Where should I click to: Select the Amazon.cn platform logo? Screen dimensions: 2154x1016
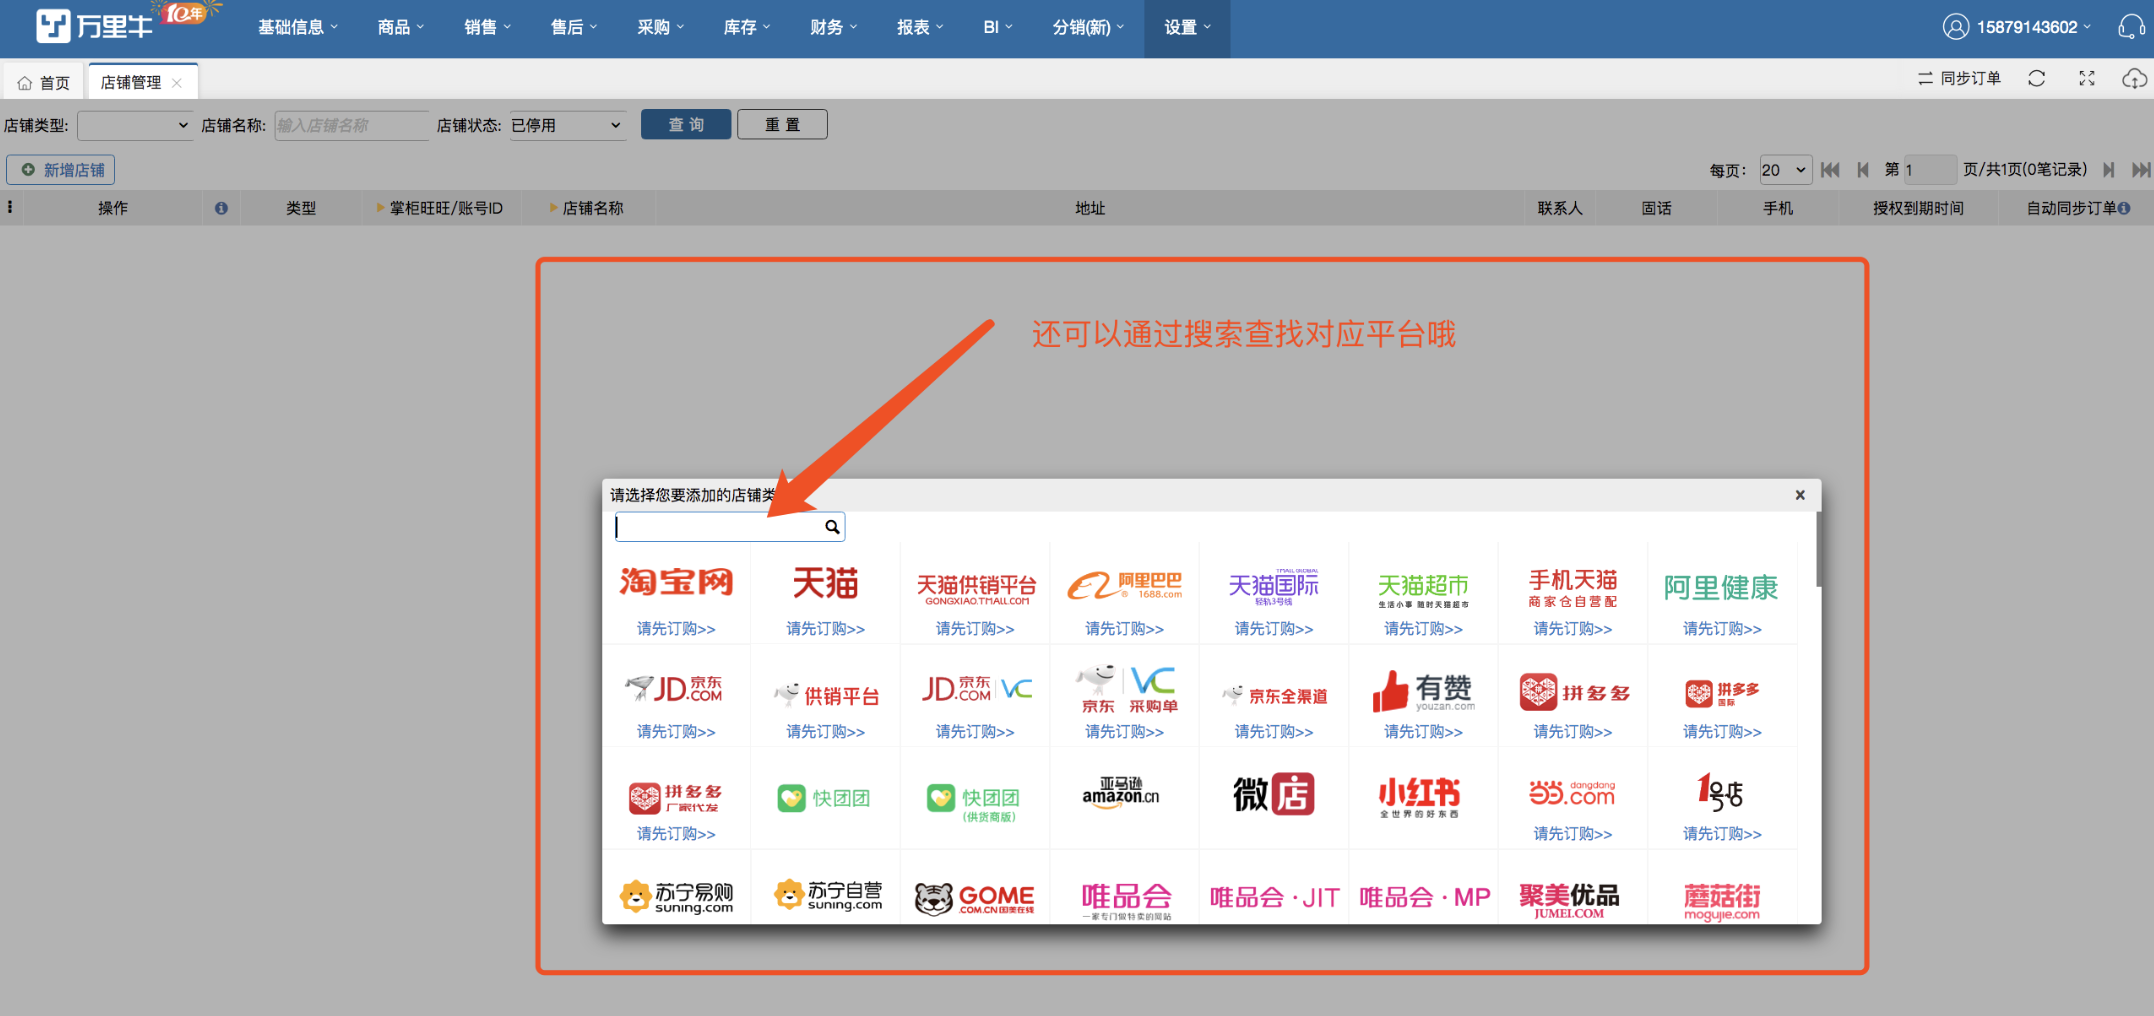pos(1122,793)
